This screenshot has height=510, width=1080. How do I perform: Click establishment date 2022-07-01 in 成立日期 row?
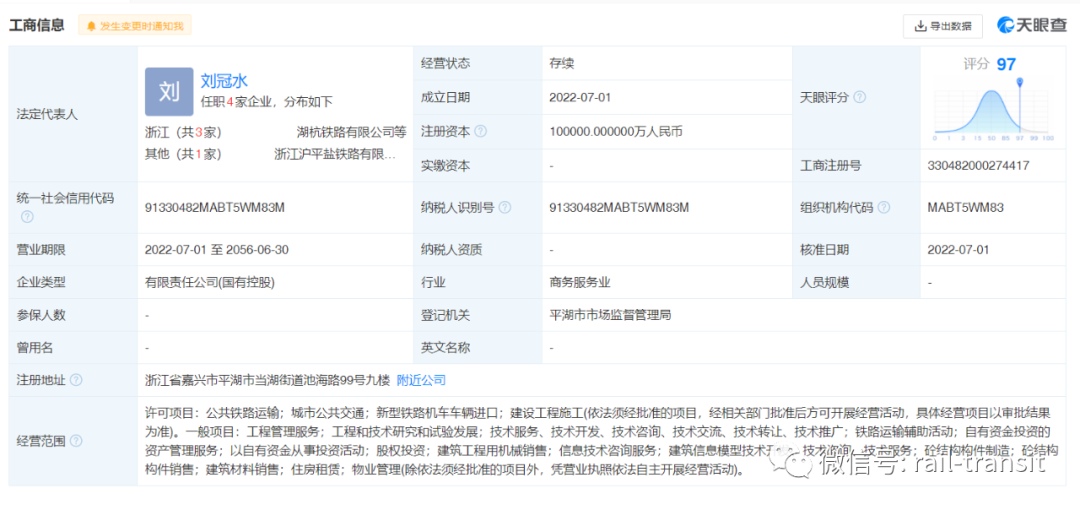point(580,97)
